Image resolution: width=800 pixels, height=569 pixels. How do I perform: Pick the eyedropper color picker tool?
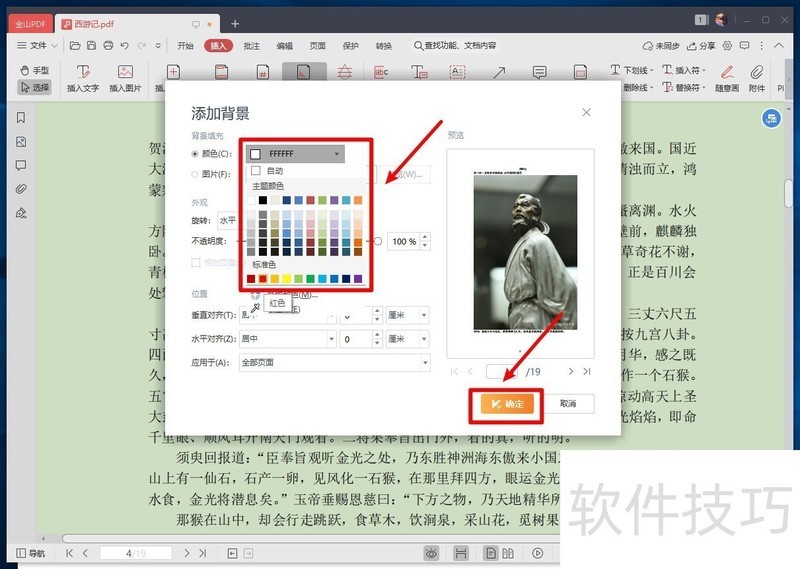coord(255,308)
